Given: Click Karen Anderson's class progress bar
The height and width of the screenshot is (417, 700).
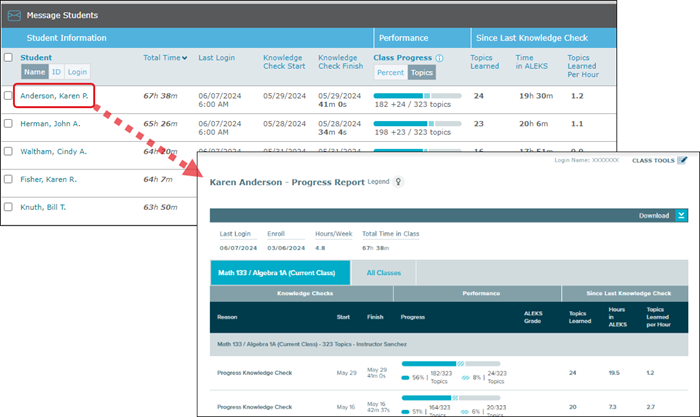Looking at the screenshot, I should [x=417, y=93].
